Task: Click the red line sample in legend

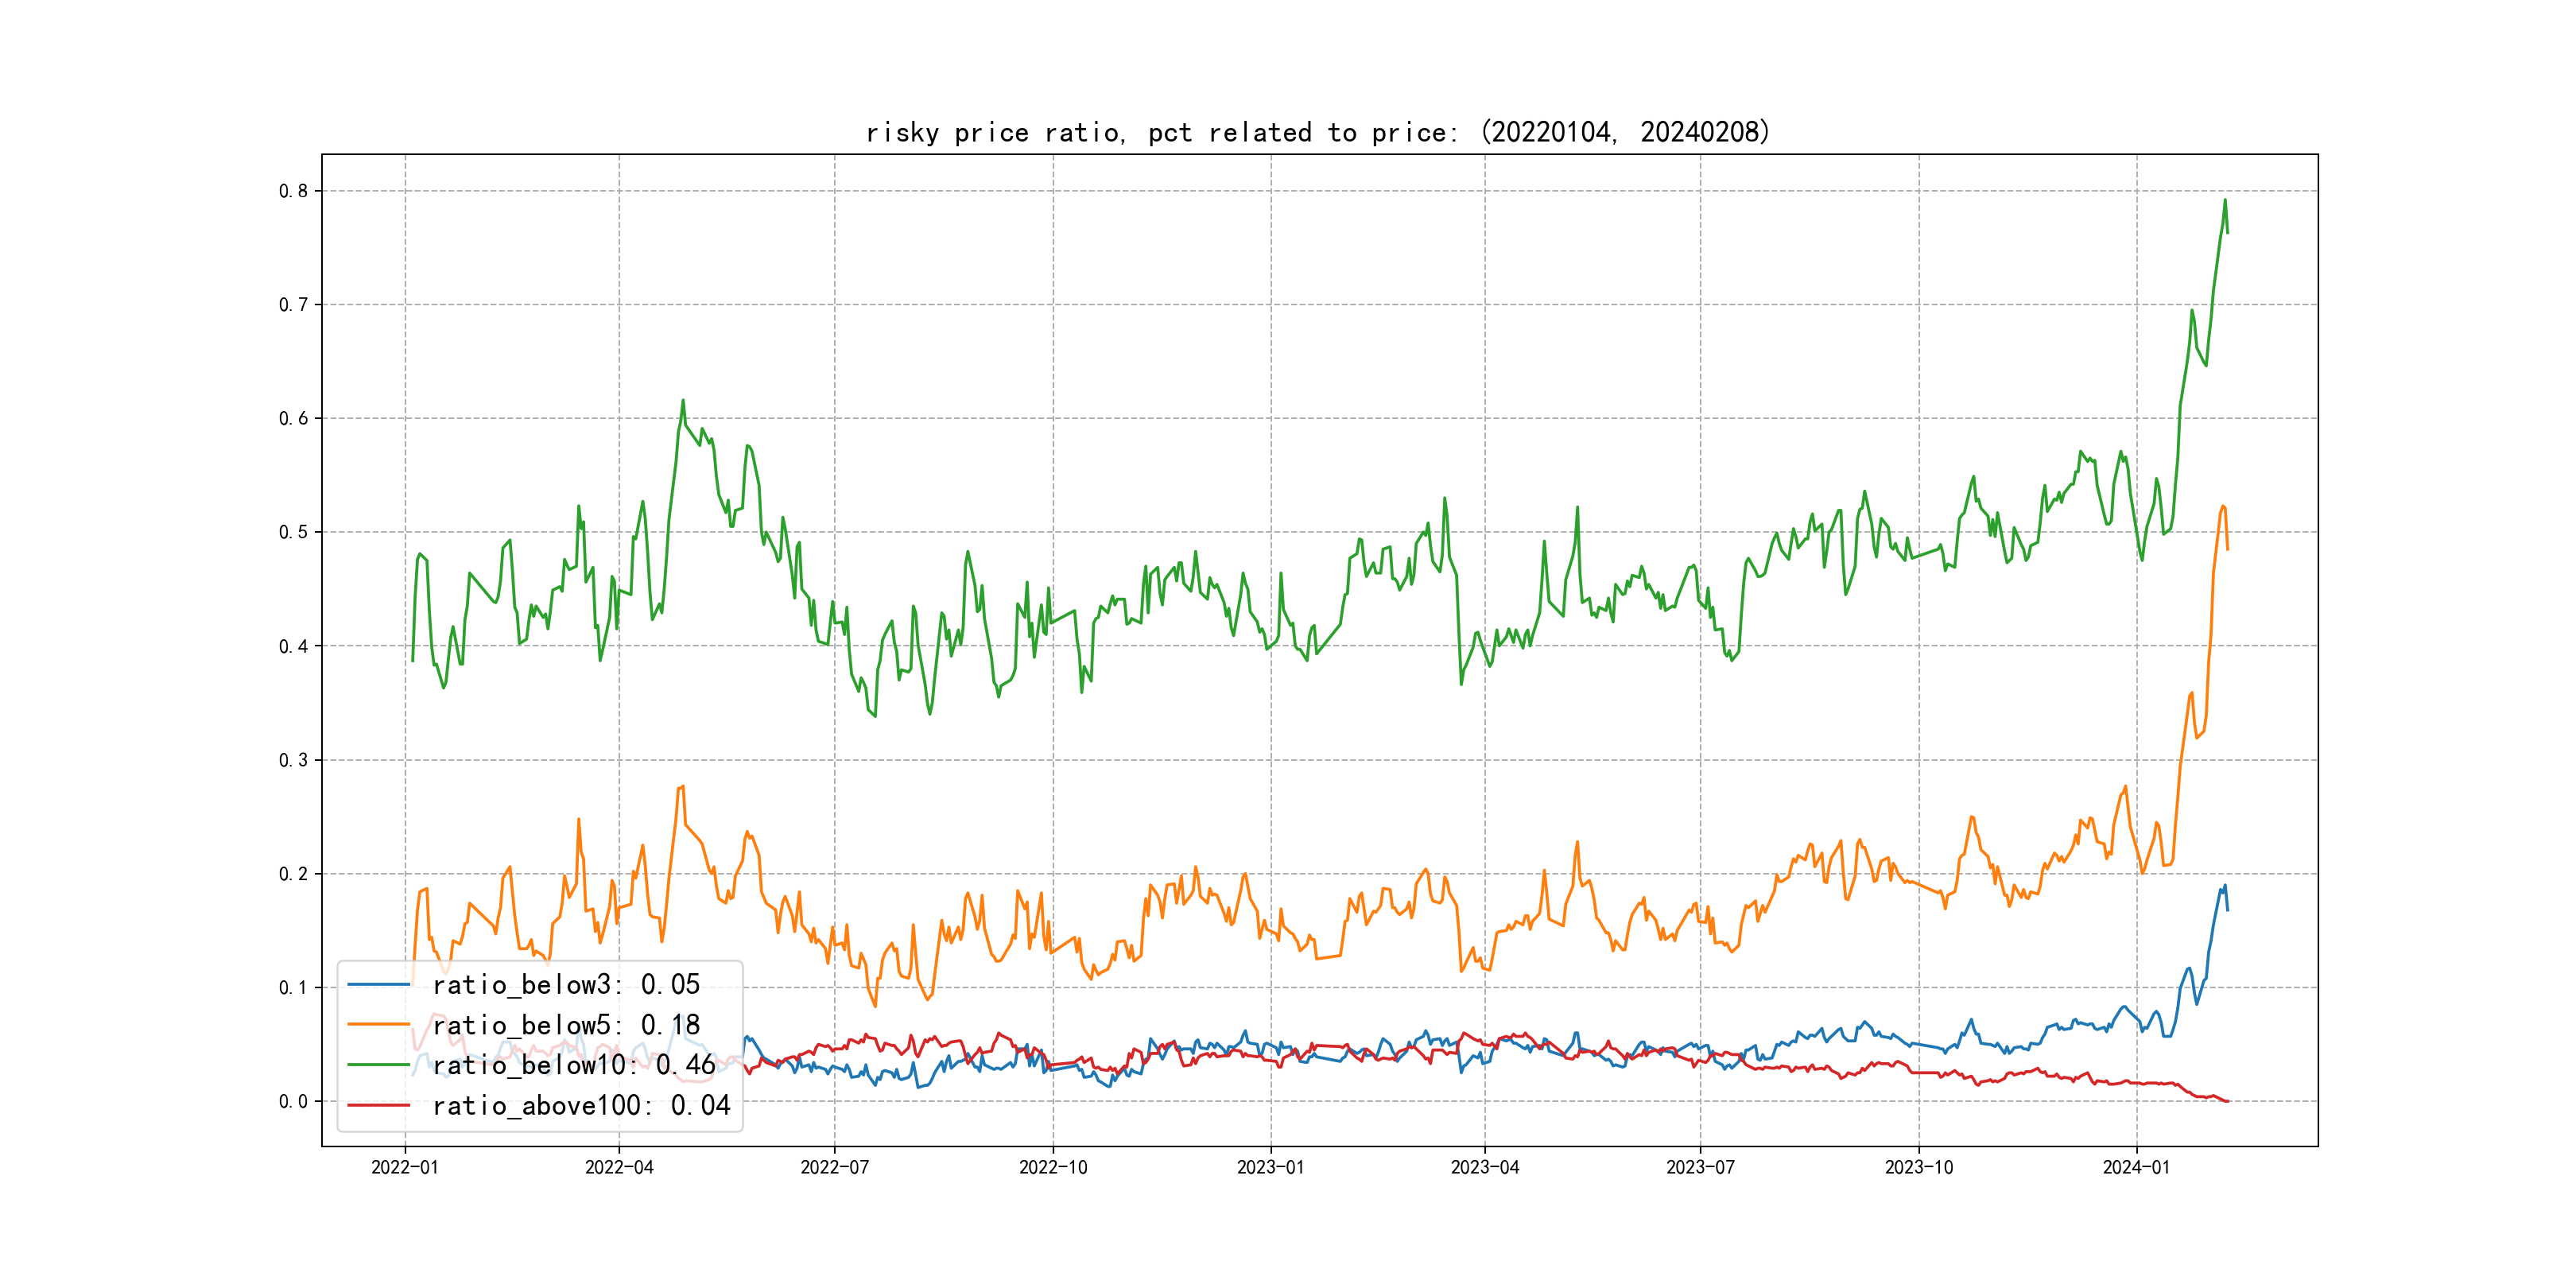Action: (x=379, y=1105)
